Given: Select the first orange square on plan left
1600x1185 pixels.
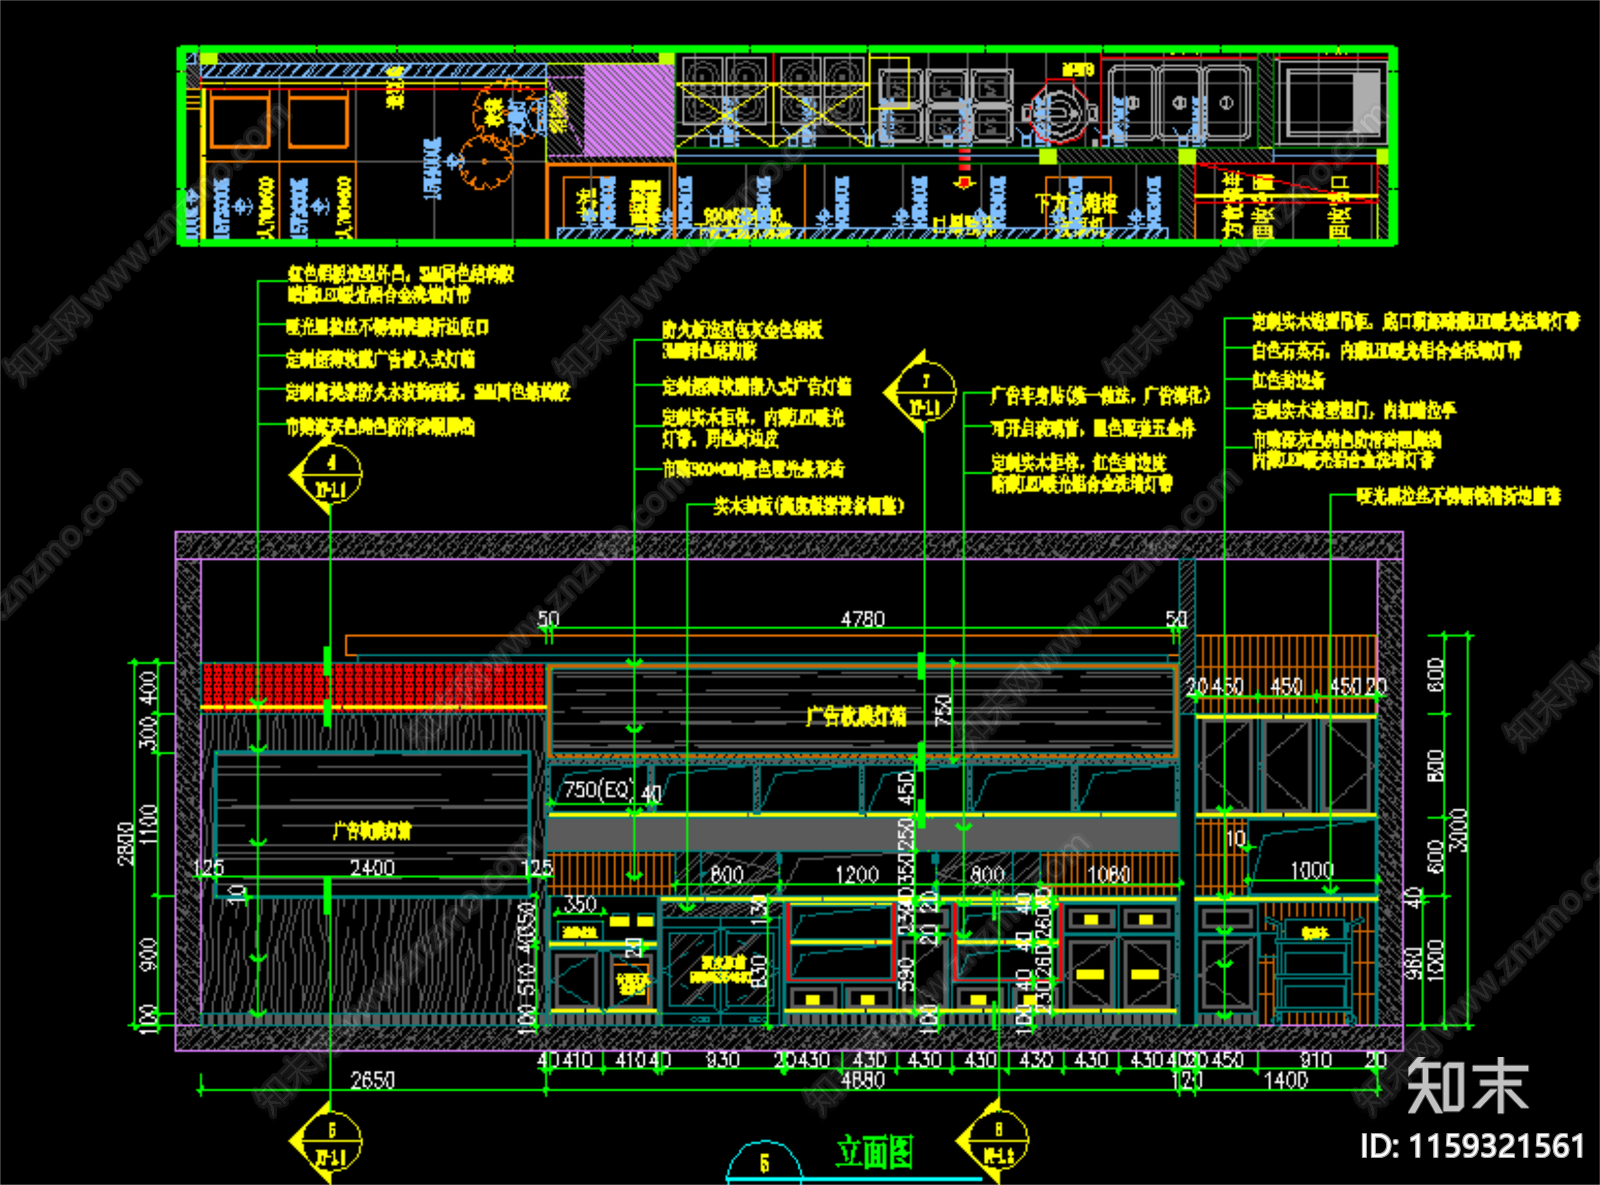Looking at the screenshot, I should [x=239, y=121].
